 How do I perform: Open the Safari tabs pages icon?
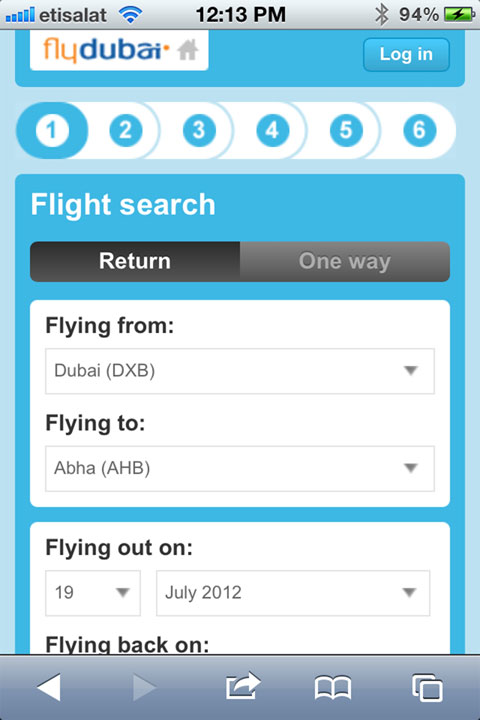click(427, 687)
